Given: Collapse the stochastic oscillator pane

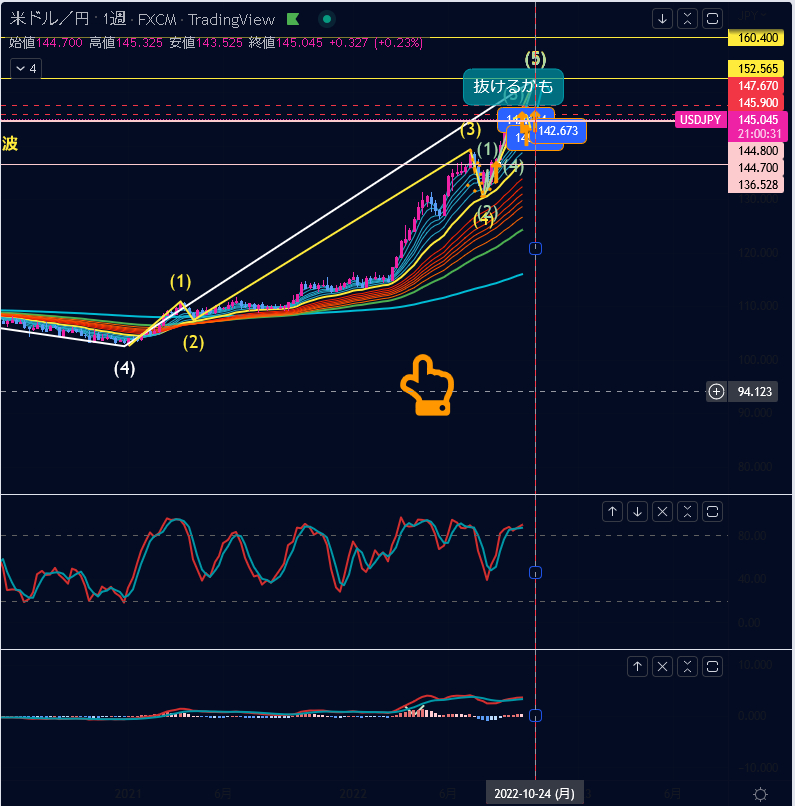Looking at the screenshot, I should pos(687,511).
